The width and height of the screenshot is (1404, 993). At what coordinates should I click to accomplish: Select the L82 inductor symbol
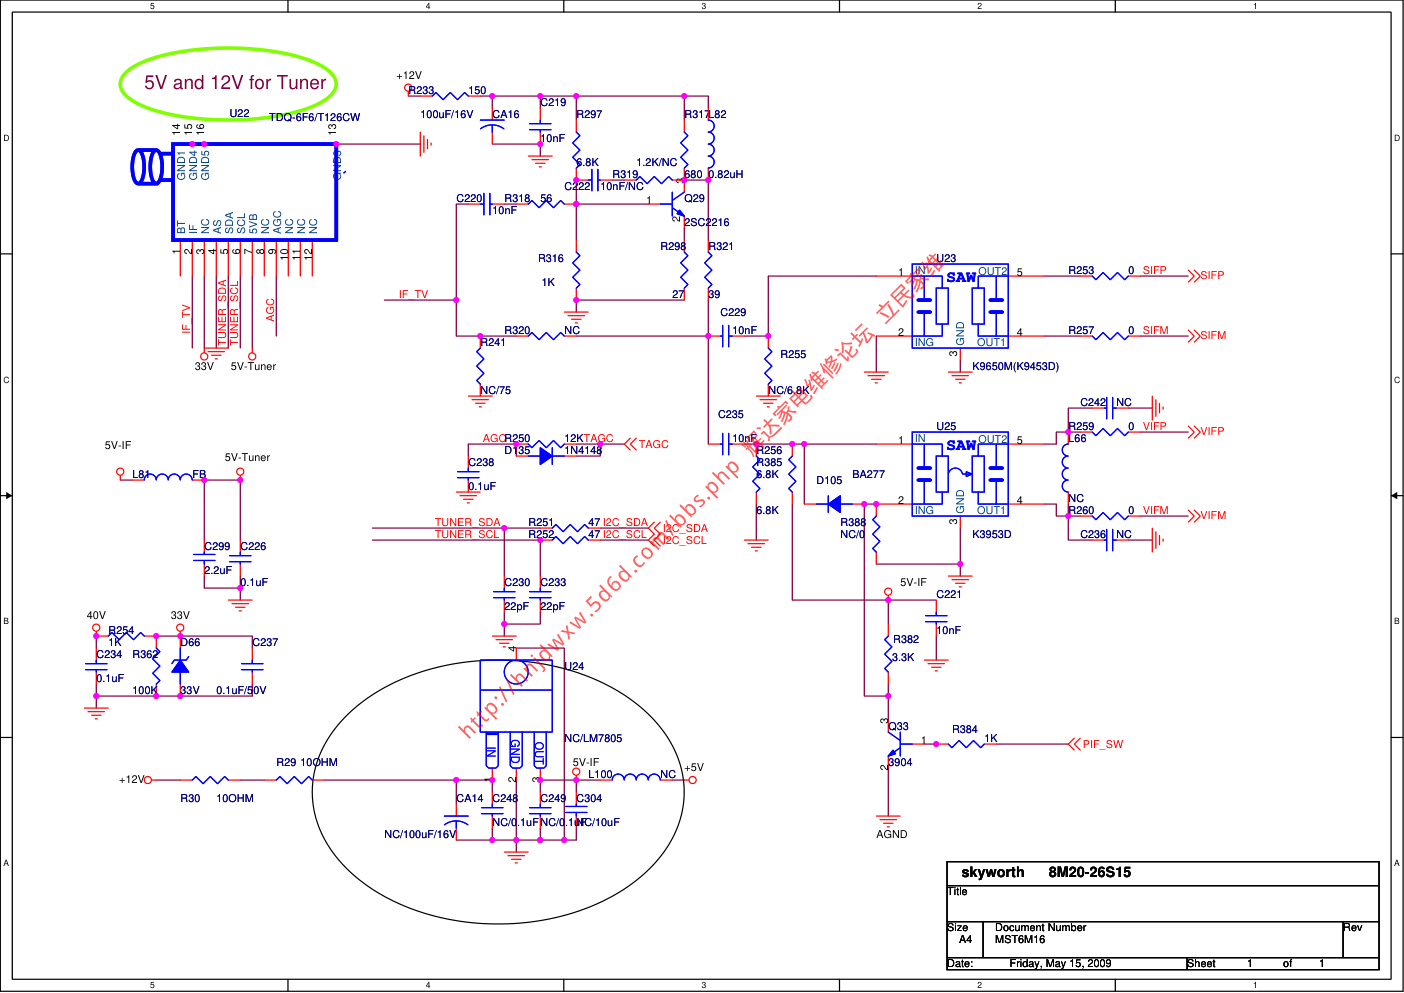point(711,145)
